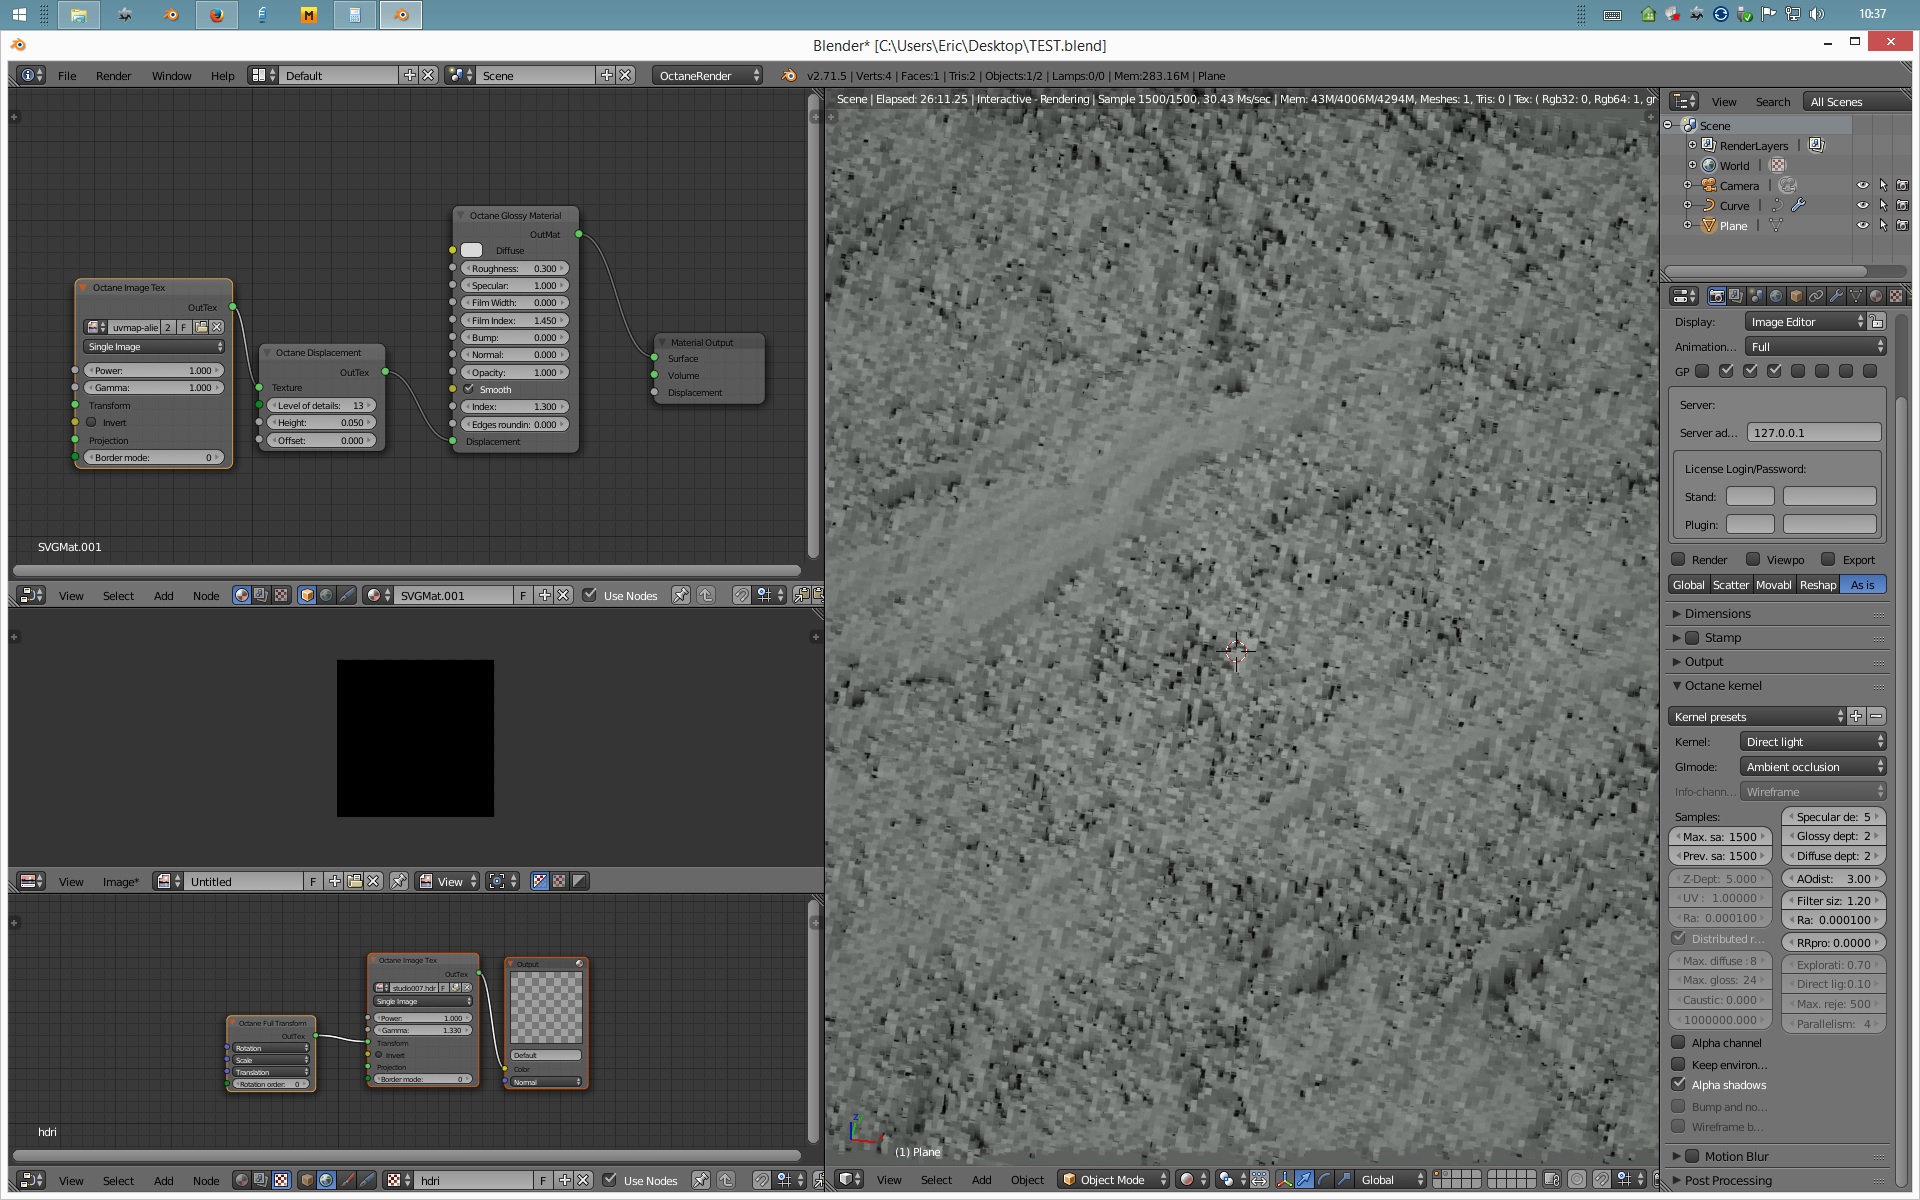Screen dimensions: 1920x1200
Task: Click the Scatter button
Action: [1730, 585]
